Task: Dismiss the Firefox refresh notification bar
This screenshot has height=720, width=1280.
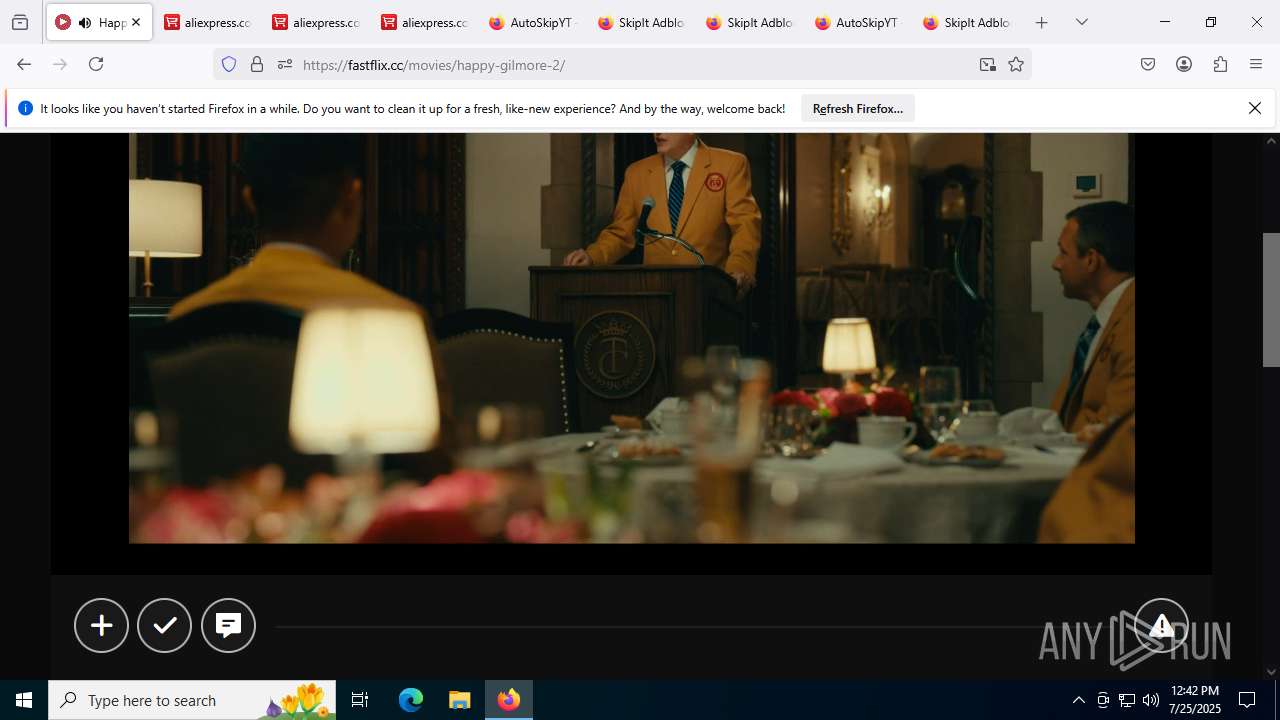Action: click(x=1255, y=108)
